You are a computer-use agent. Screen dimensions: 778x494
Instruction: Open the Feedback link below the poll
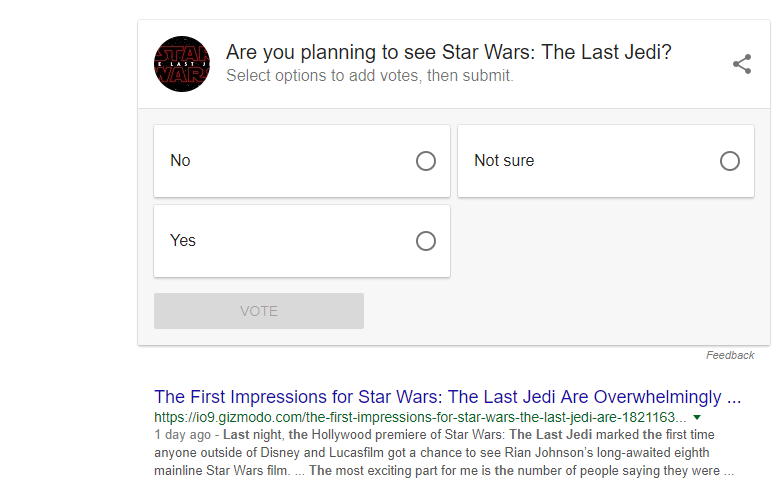pyautogui.click(x=730, y=355)
